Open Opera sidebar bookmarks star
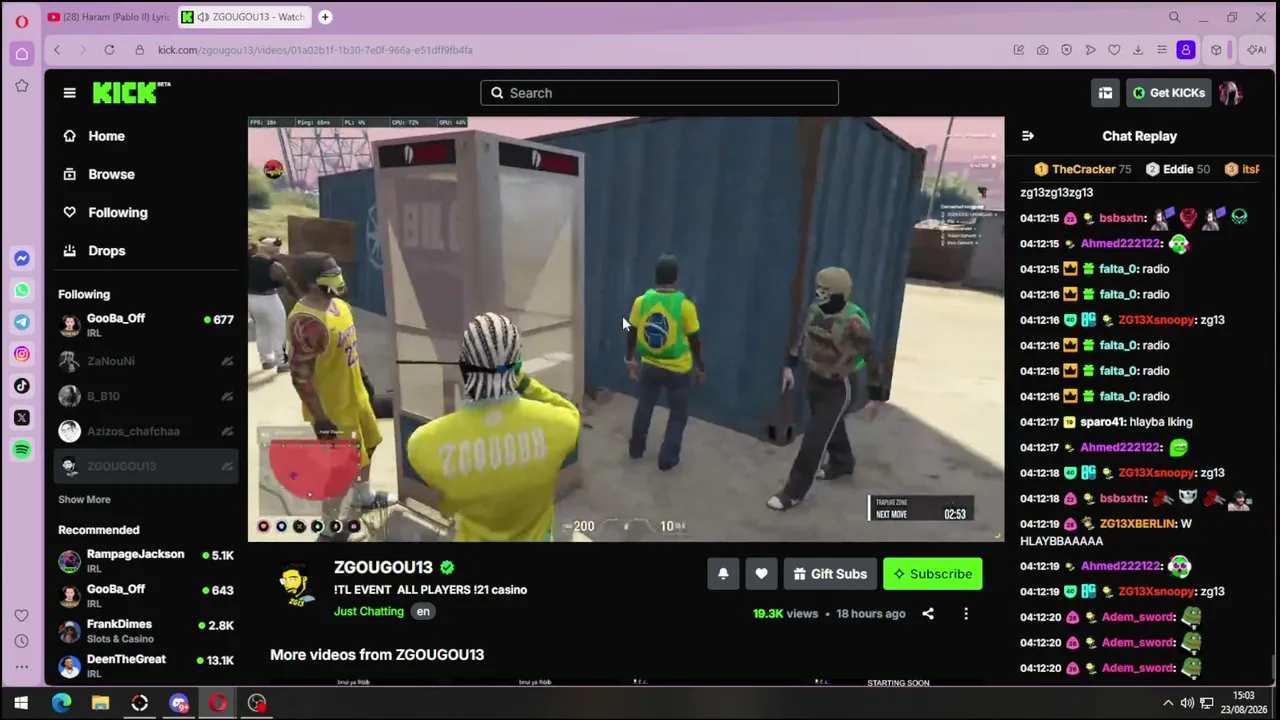This screenshot has width=1280, height=720. click(x=22, y=86)
